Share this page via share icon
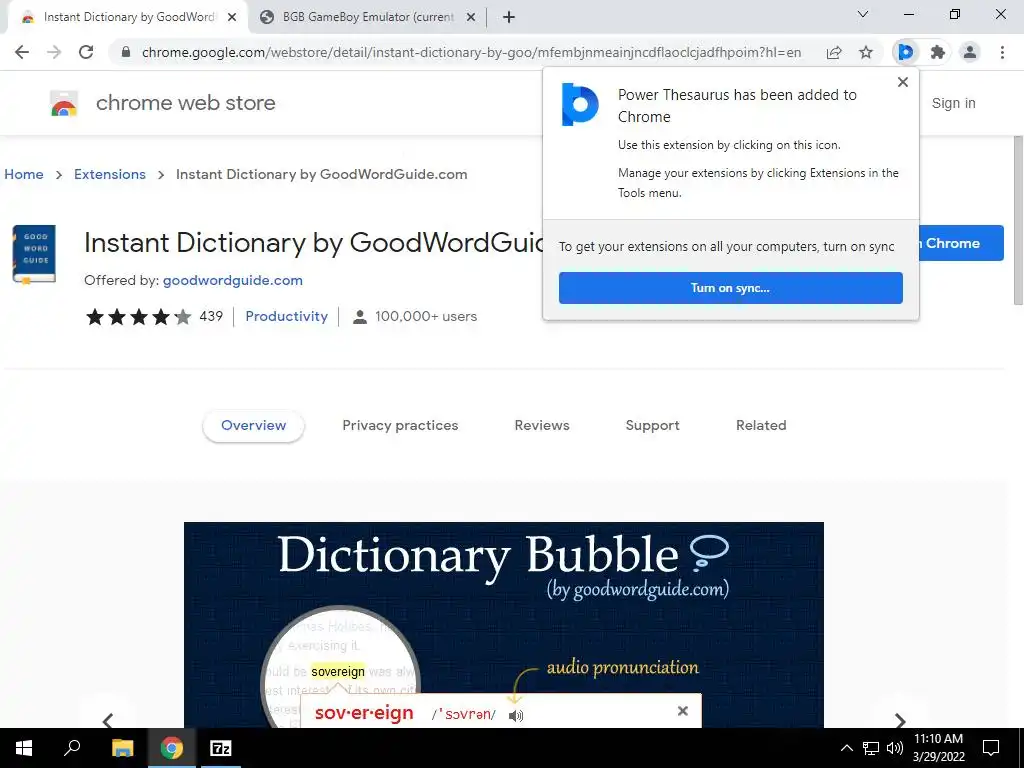The height and width of the screenshot is (768, 1024). [834, 52]
